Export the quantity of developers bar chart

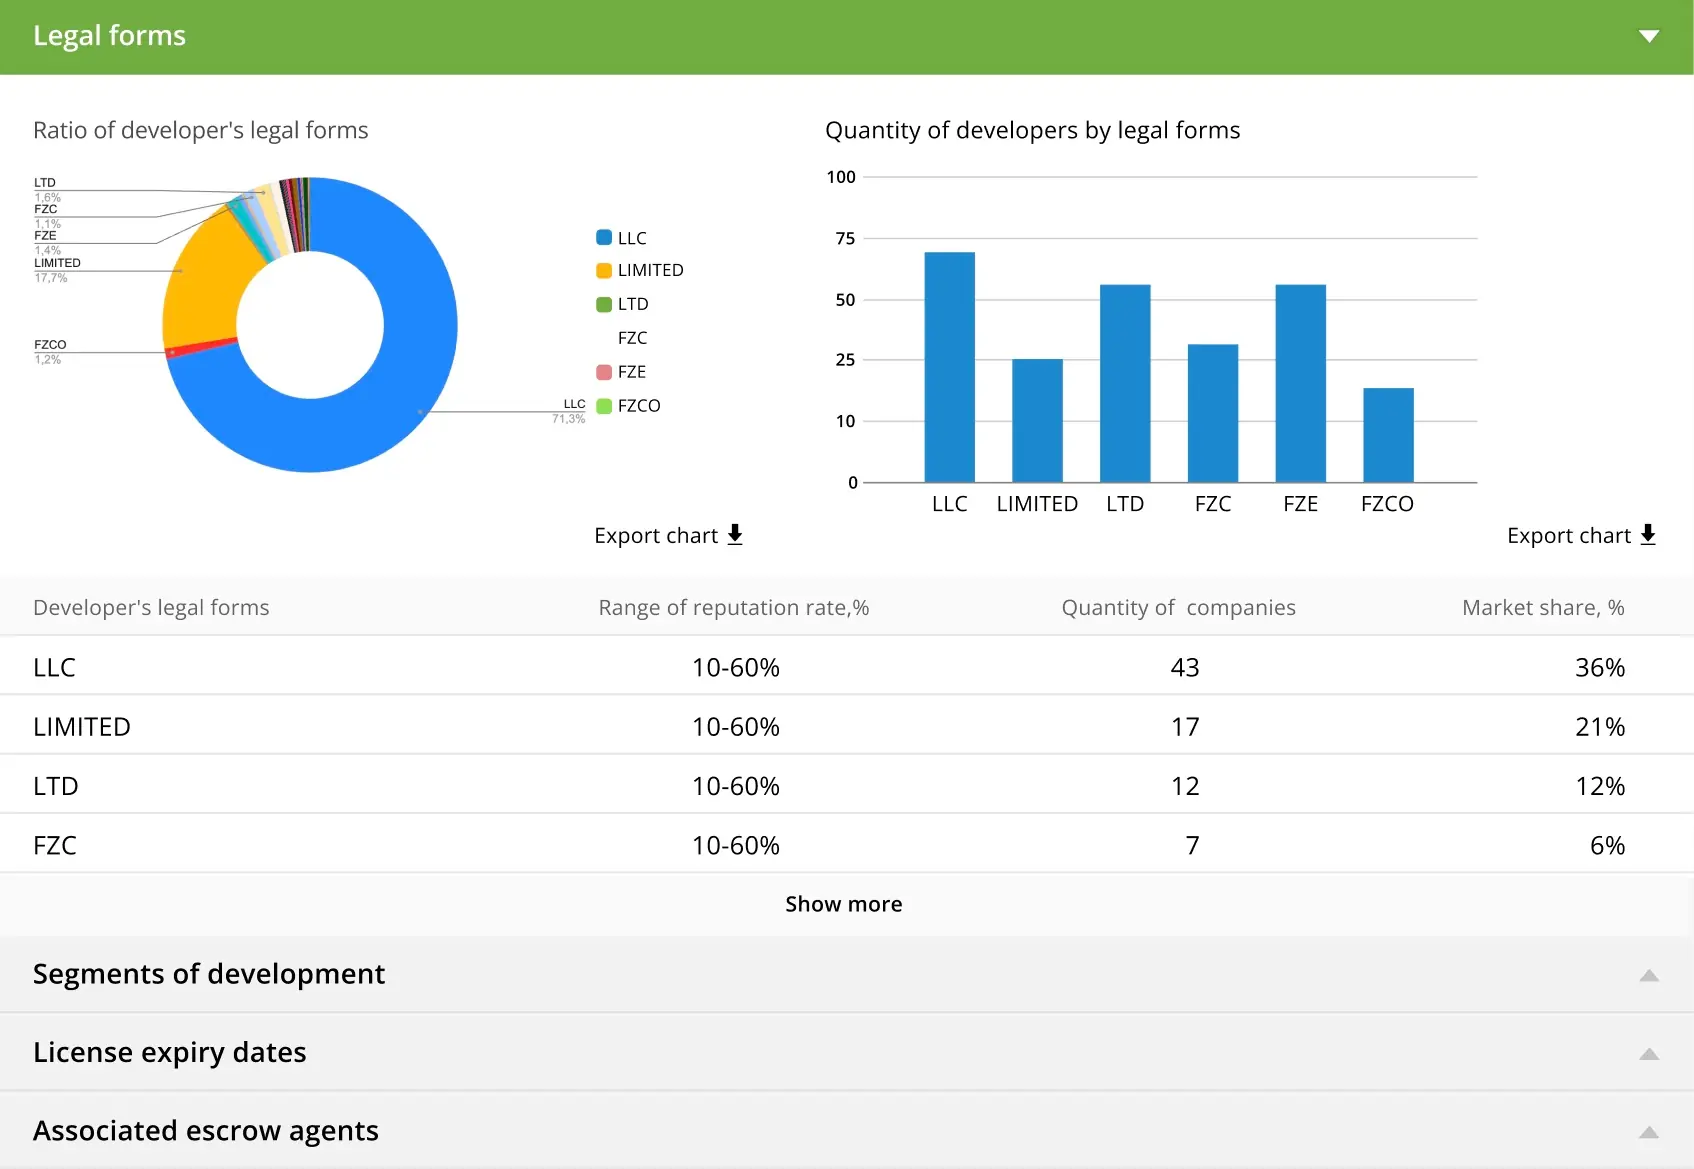[x=1581, y=535]
